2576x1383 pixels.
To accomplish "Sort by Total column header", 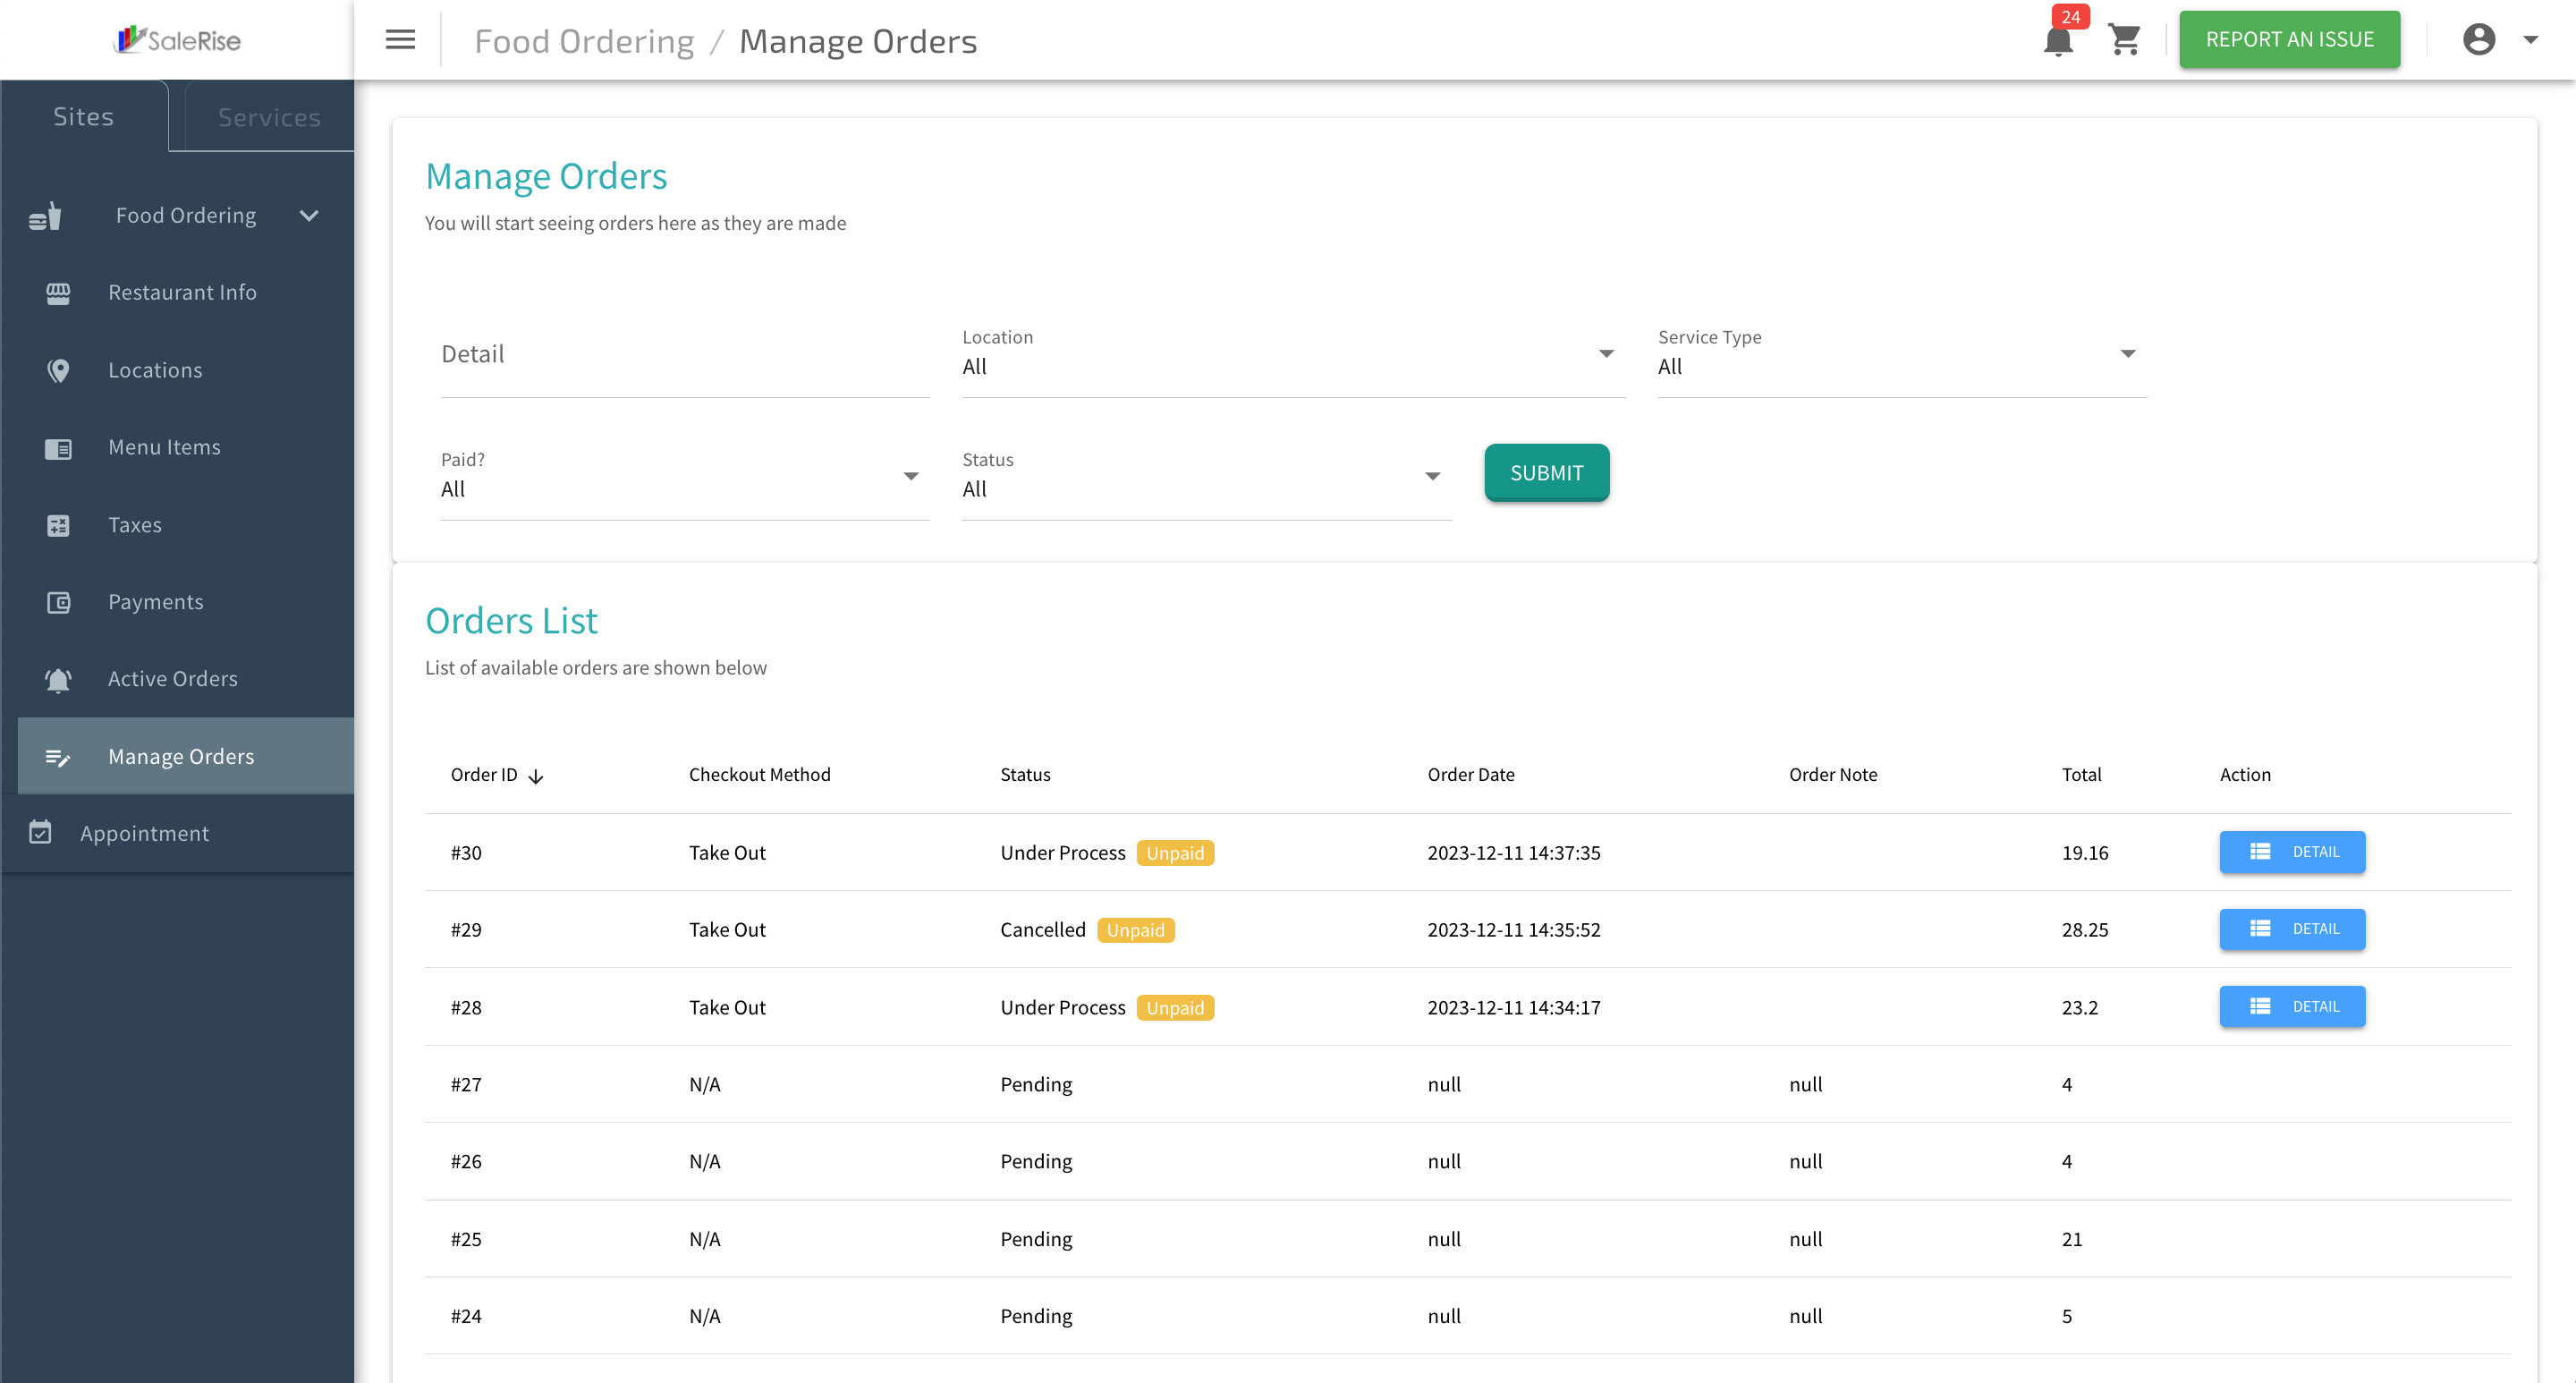I will pos(2081,775).
